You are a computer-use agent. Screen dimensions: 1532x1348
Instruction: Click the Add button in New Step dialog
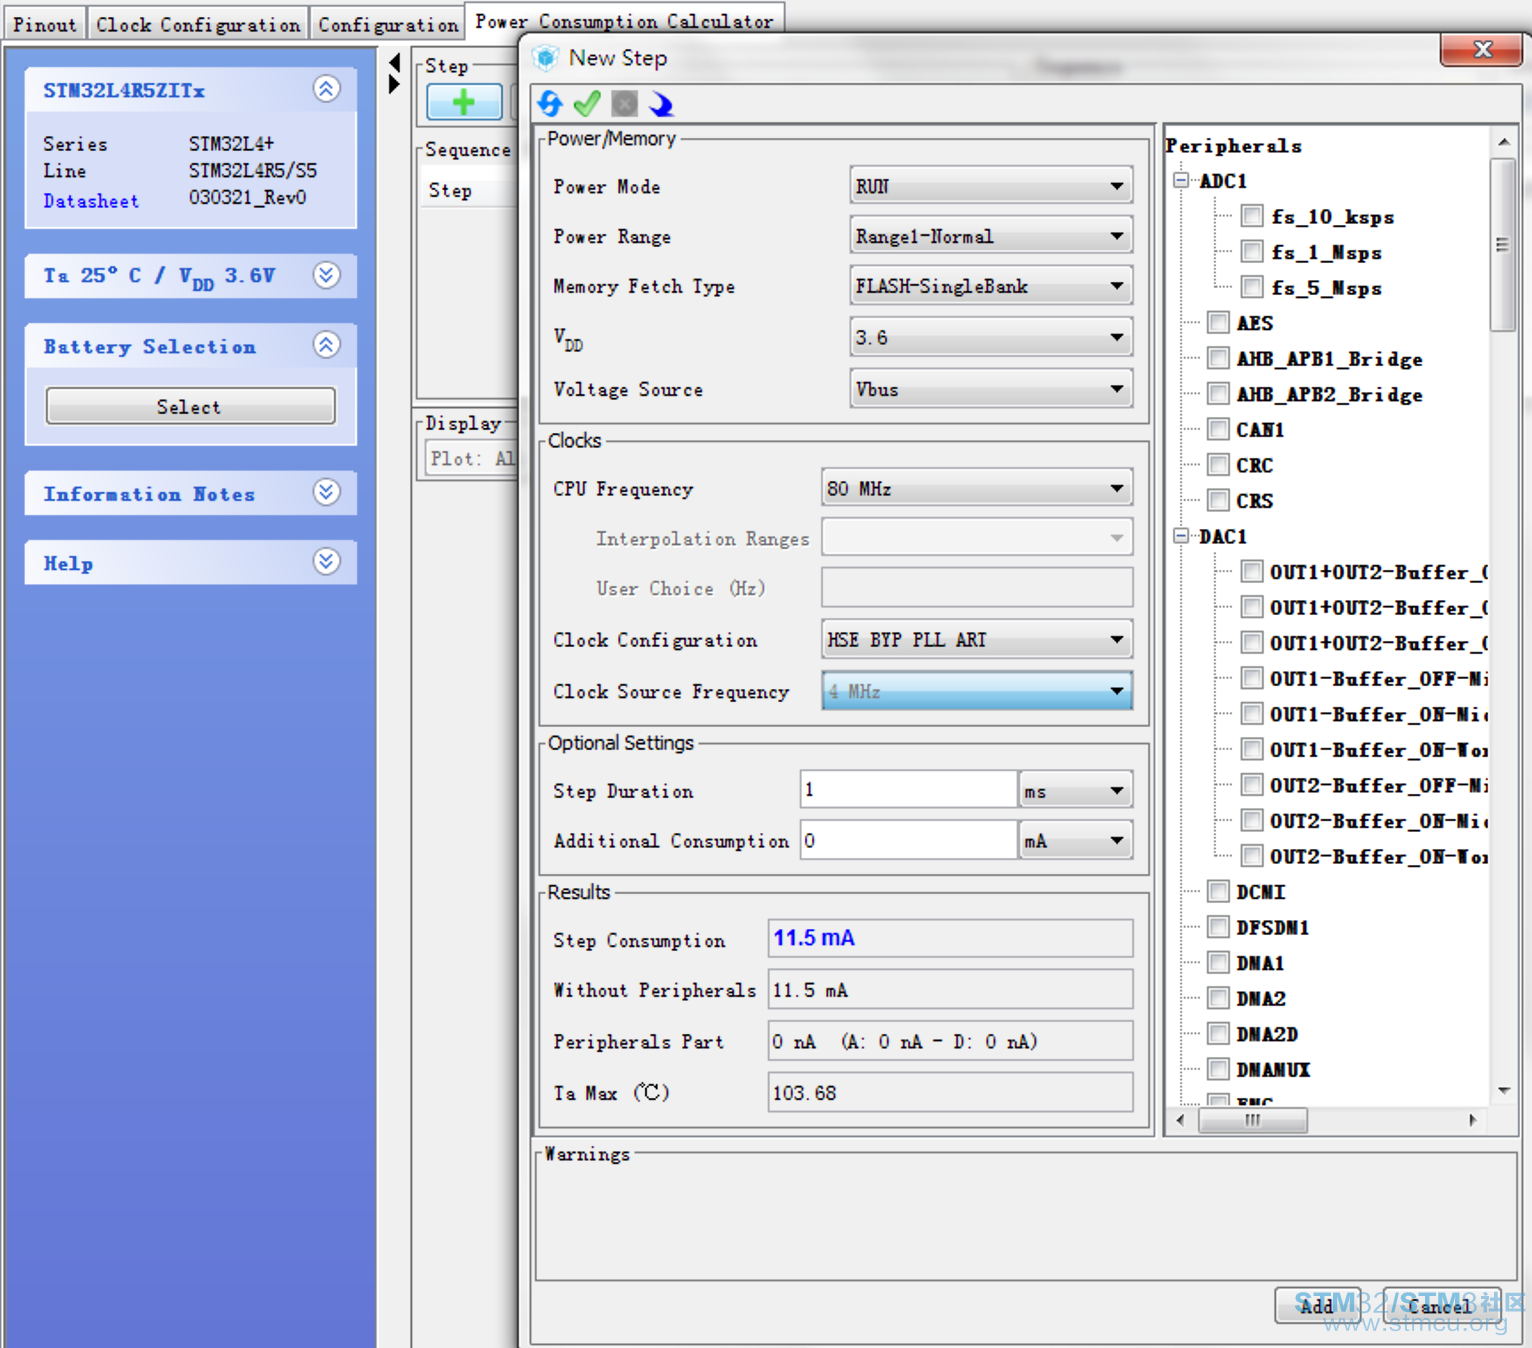1317,1305
